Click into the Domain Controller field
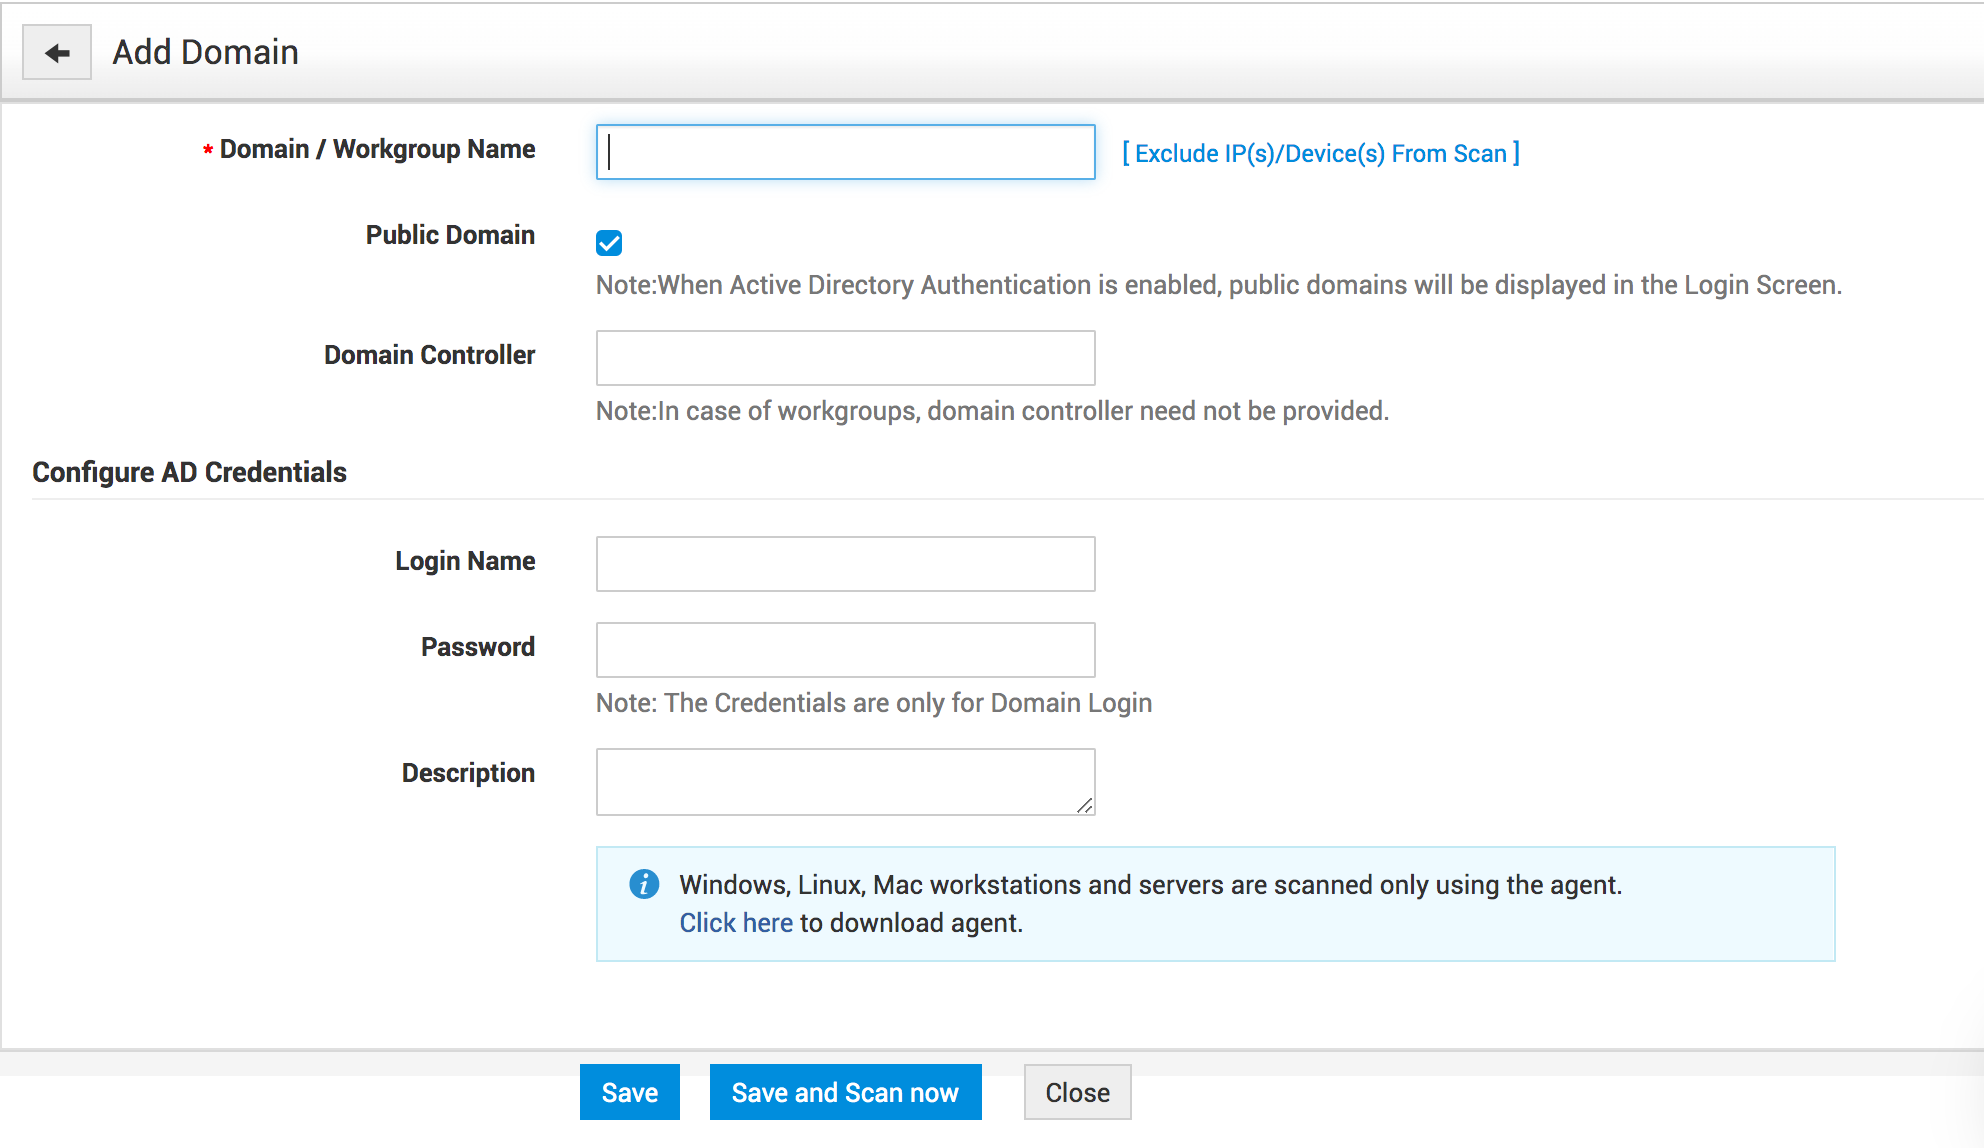Viewport: 1984px width, 1148px height. click(845, 358)
